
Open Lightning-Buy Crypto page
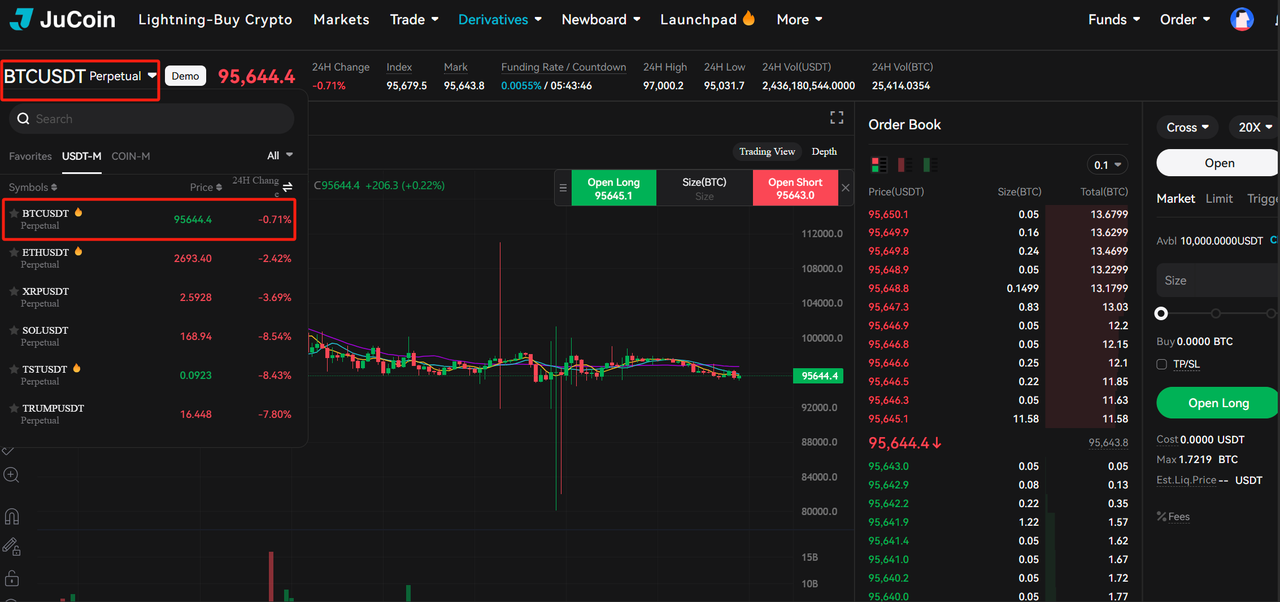click(x=215, y=19)
